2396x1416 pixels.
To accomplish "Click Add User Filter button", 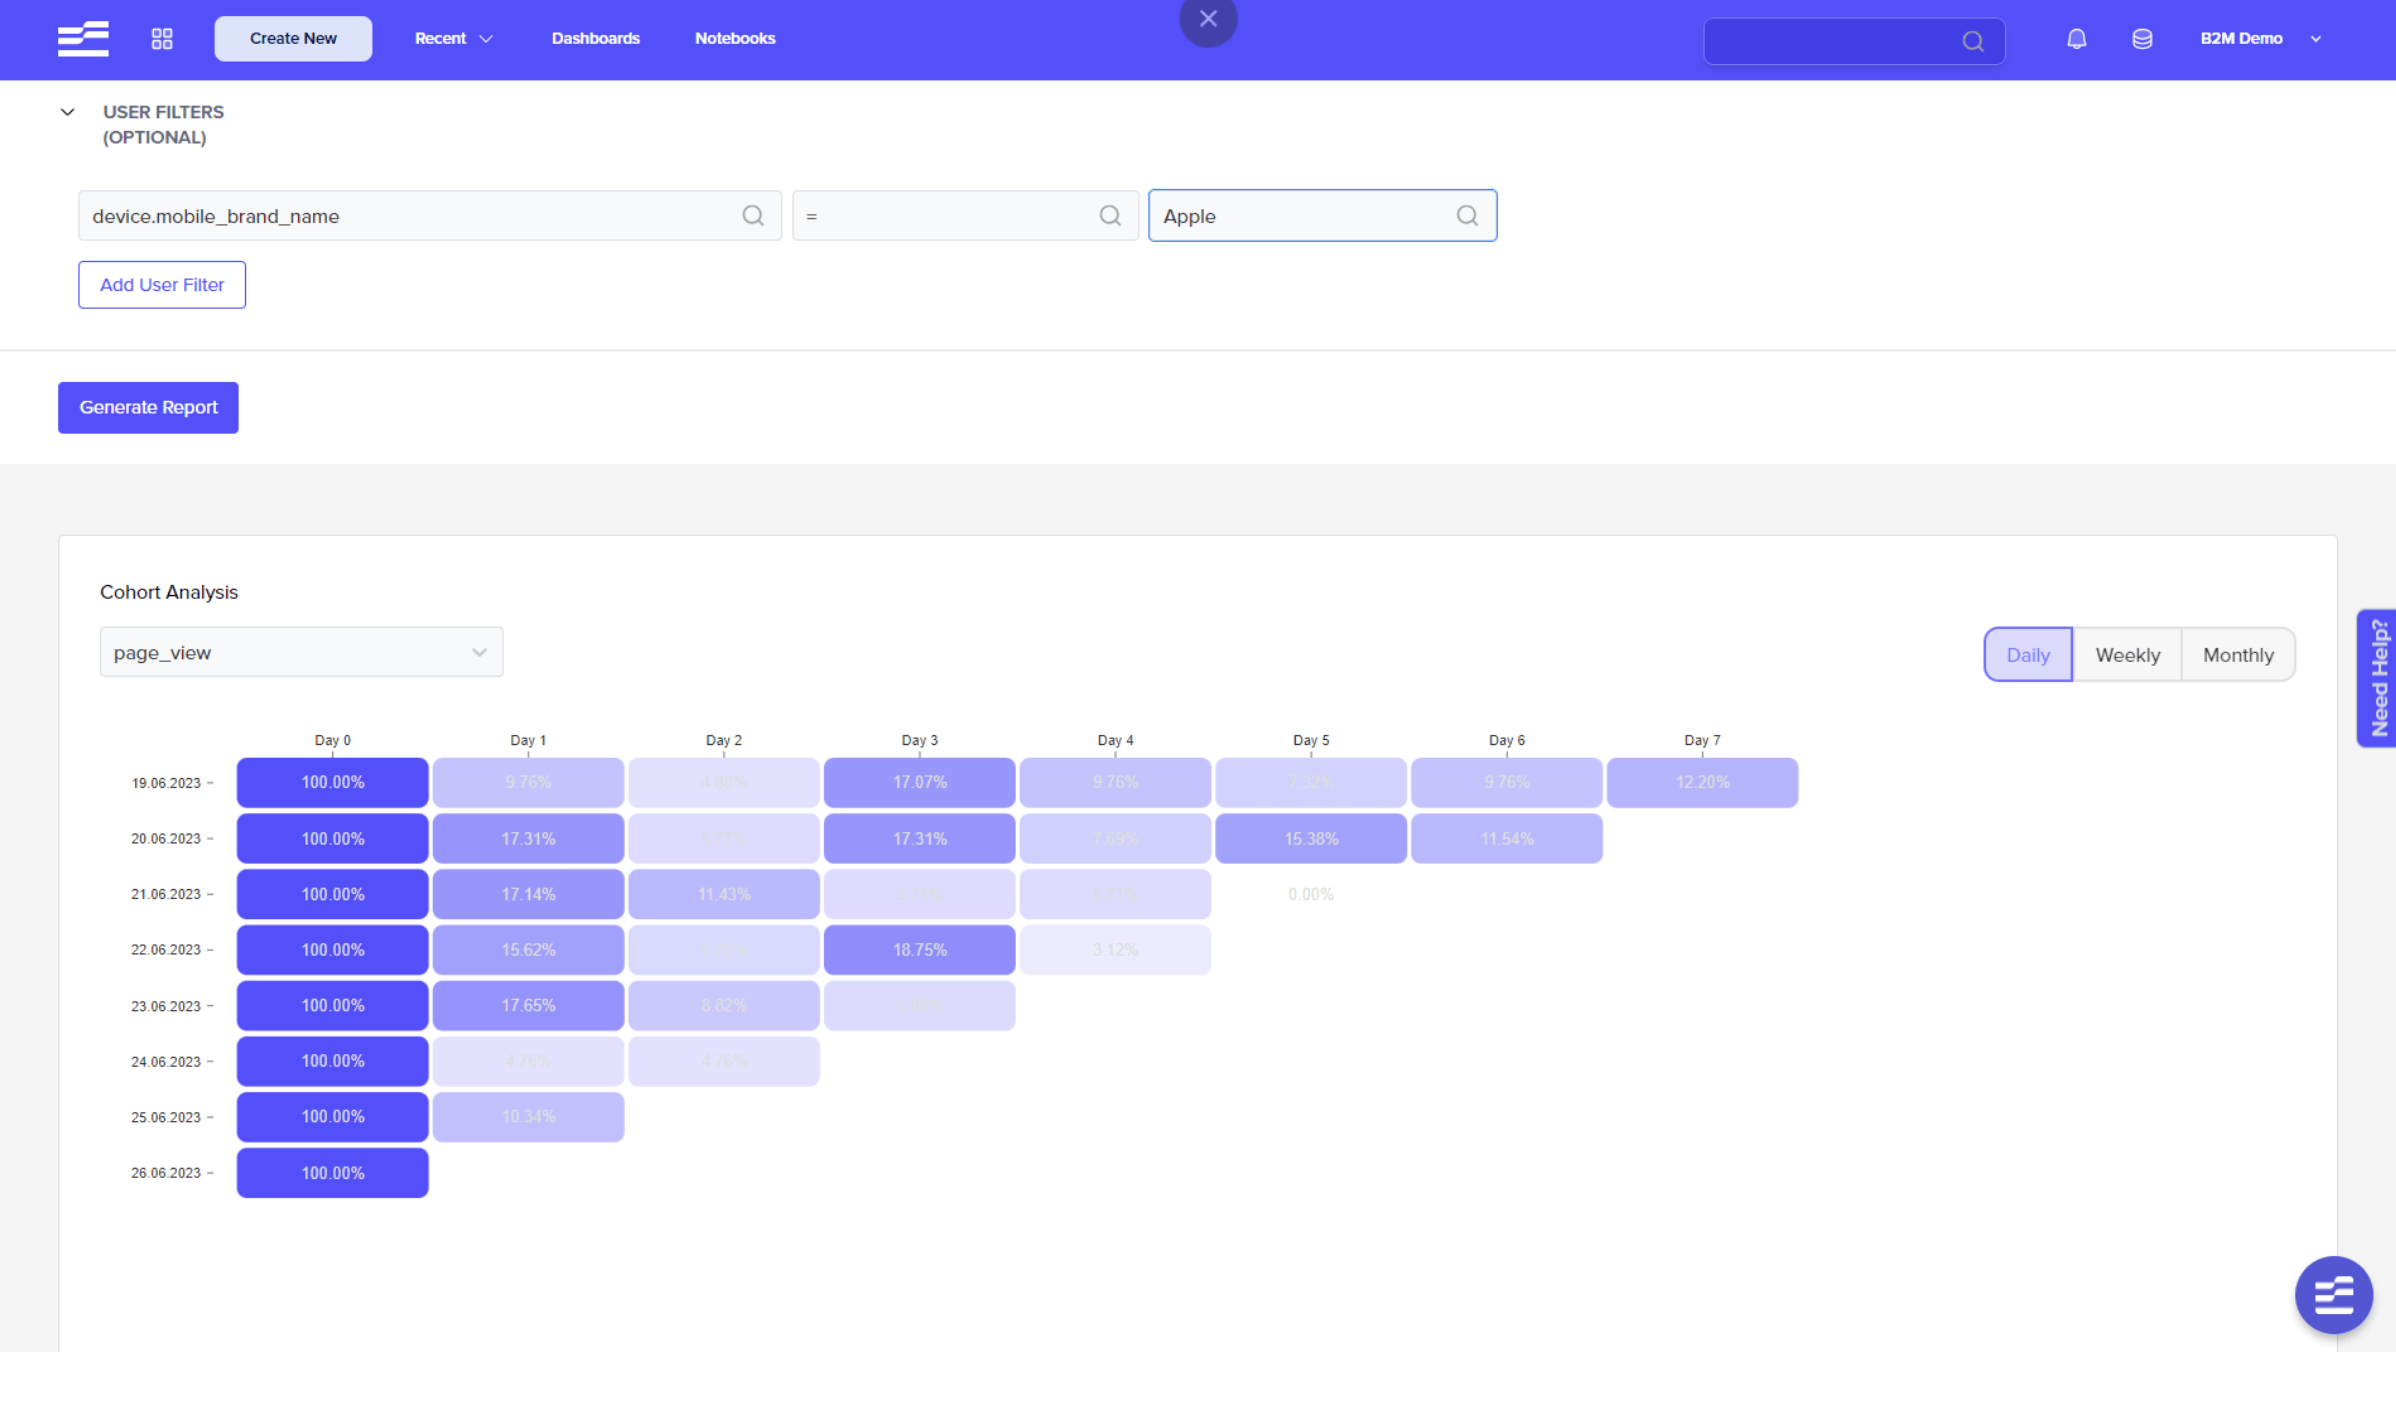I will tap(162, 285).
